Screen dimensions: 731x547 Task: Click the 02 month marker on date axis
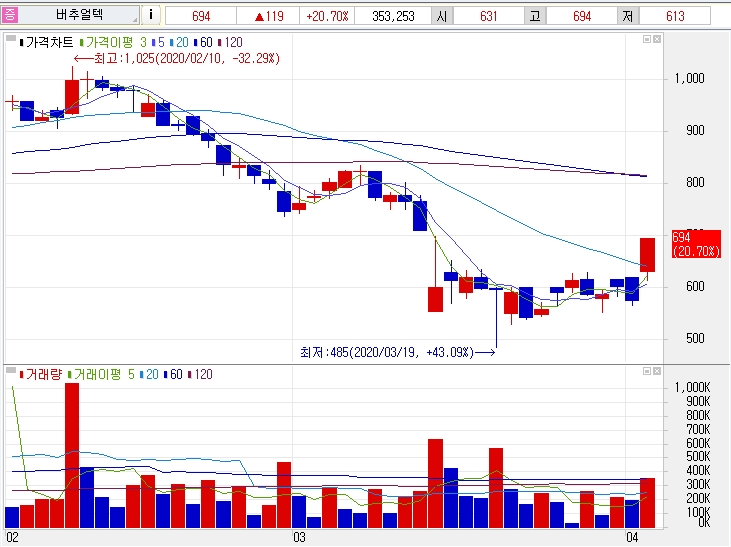(x=12, y=538)
